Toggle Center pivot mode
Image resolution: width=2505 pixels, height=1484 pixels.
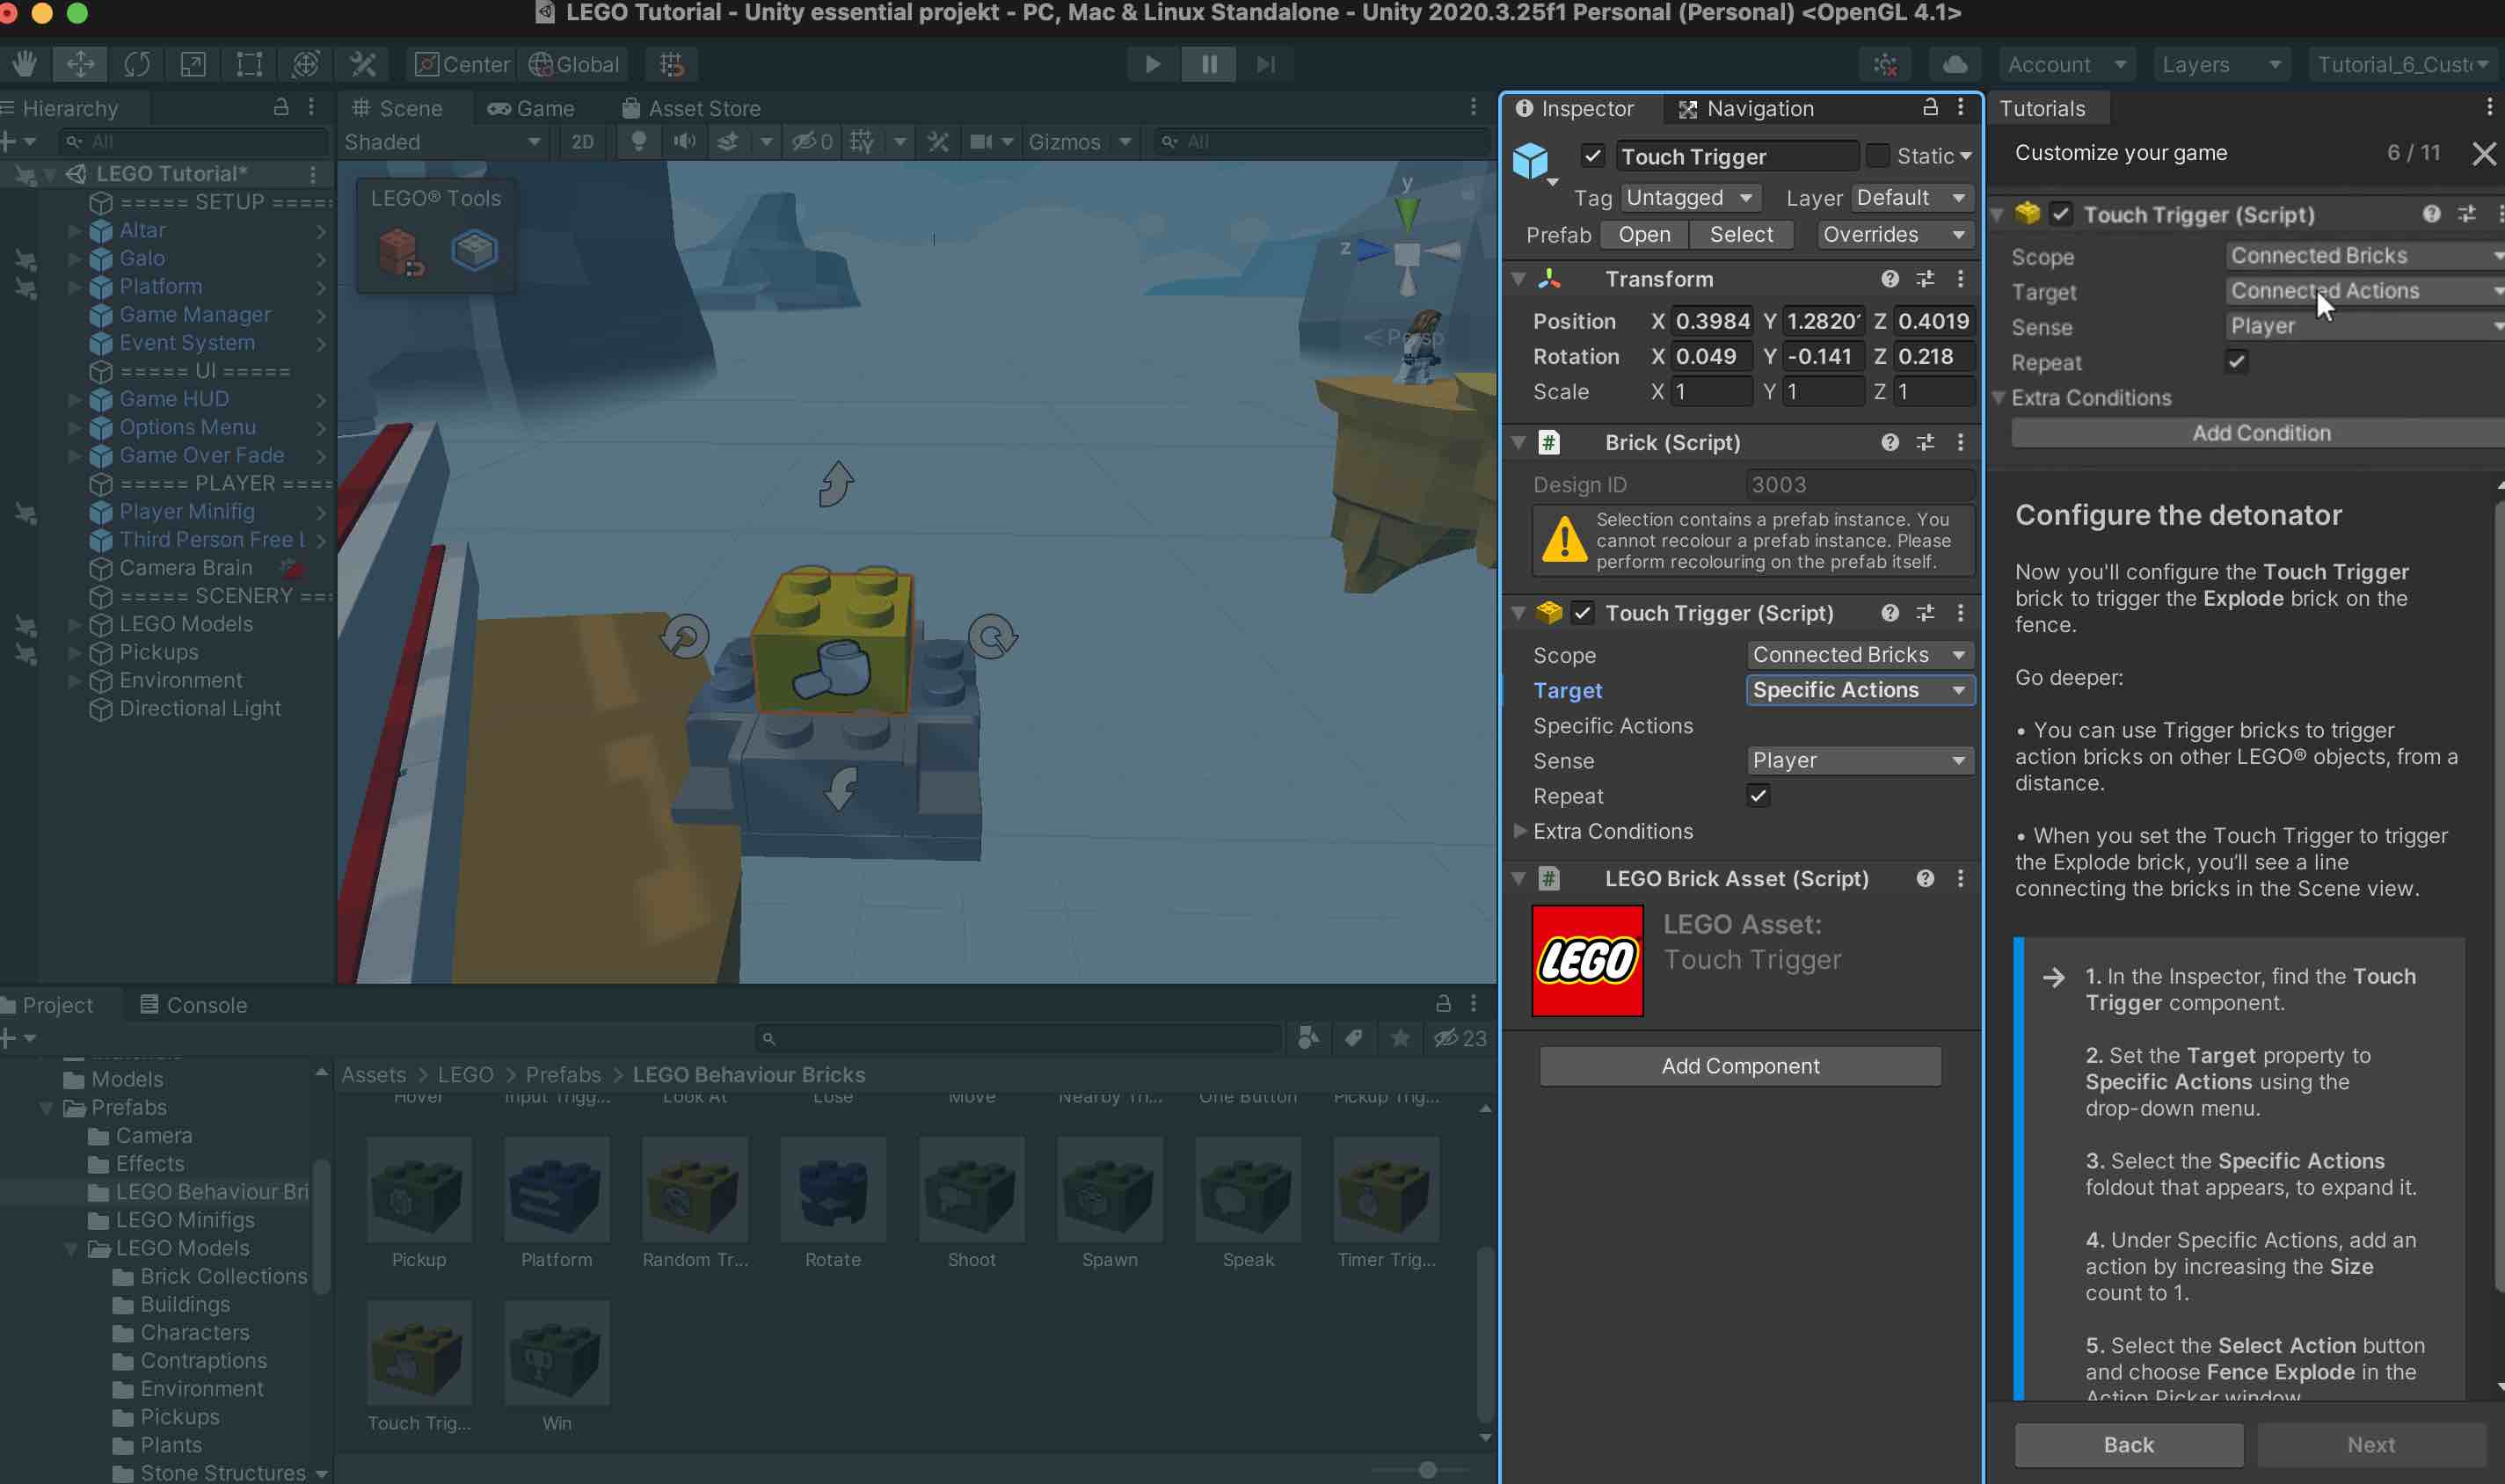[x=462, y=64]
